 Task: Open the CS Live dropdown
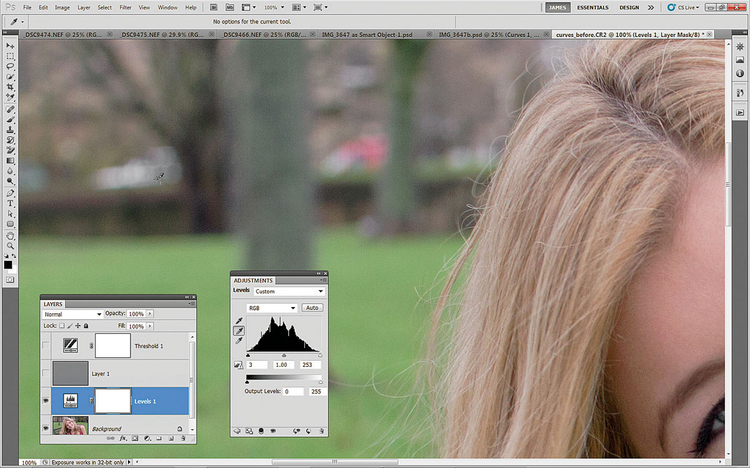click(684, 8)
